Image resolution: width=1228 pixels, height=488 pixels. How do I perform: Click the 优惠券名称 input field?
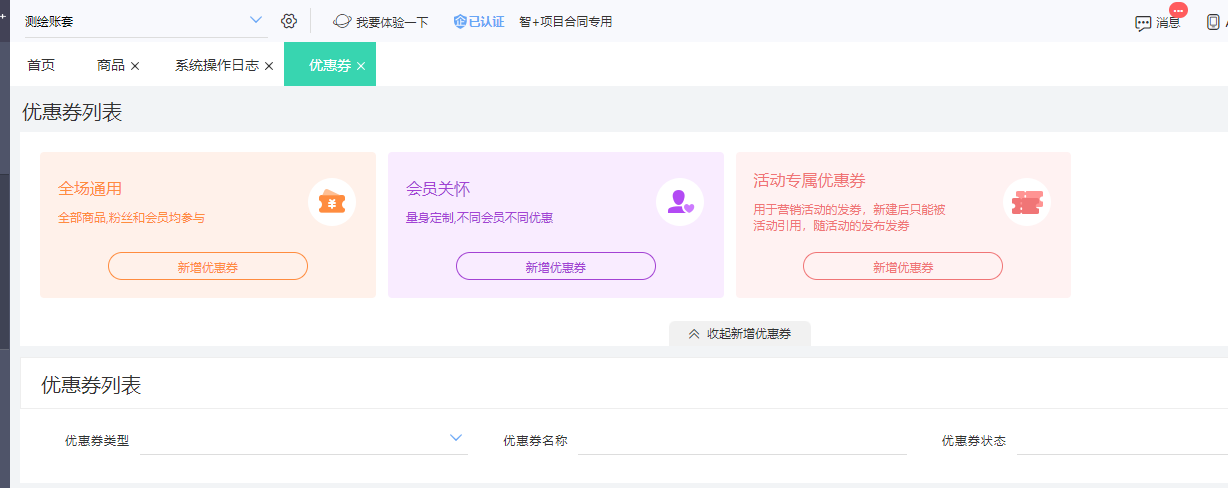(x=742, y=440)
